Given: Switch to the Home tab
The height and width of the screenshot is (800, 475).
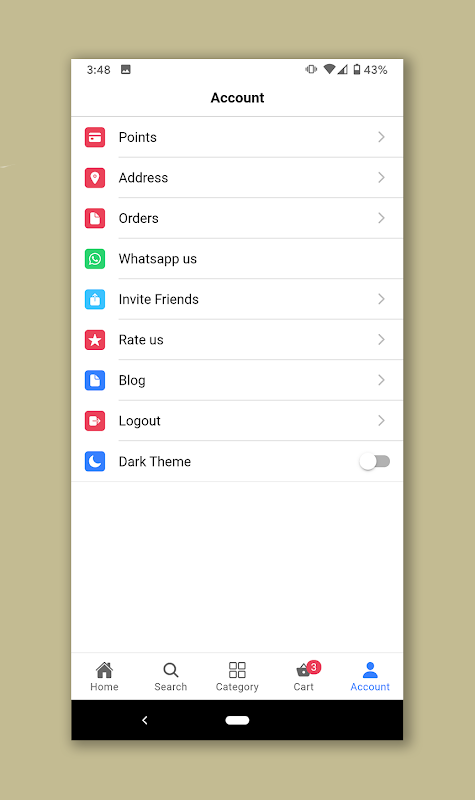Looking at the screenshot, I should pos(105,677).
